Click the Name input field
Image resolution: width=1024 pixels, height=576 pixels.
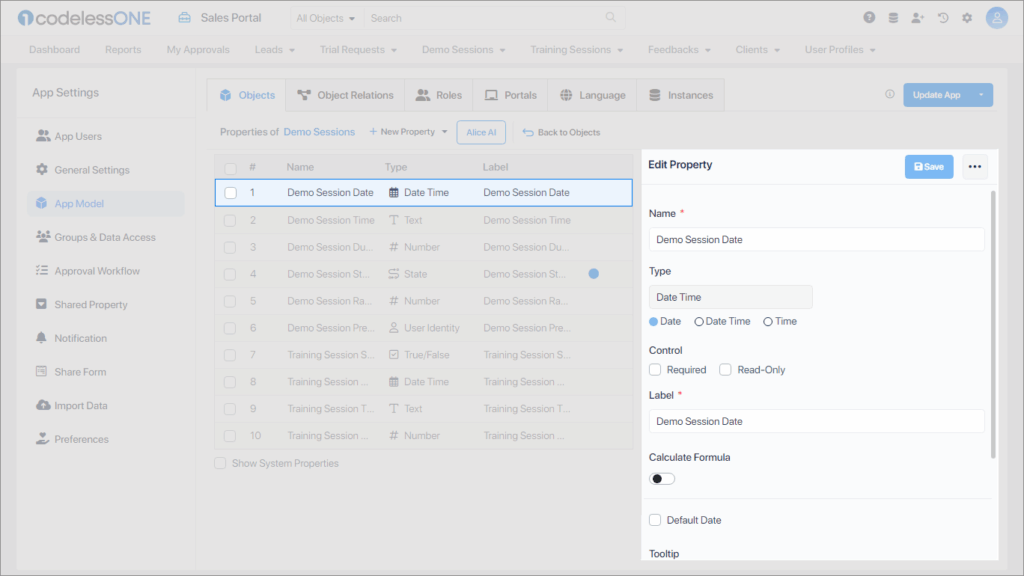816,239
